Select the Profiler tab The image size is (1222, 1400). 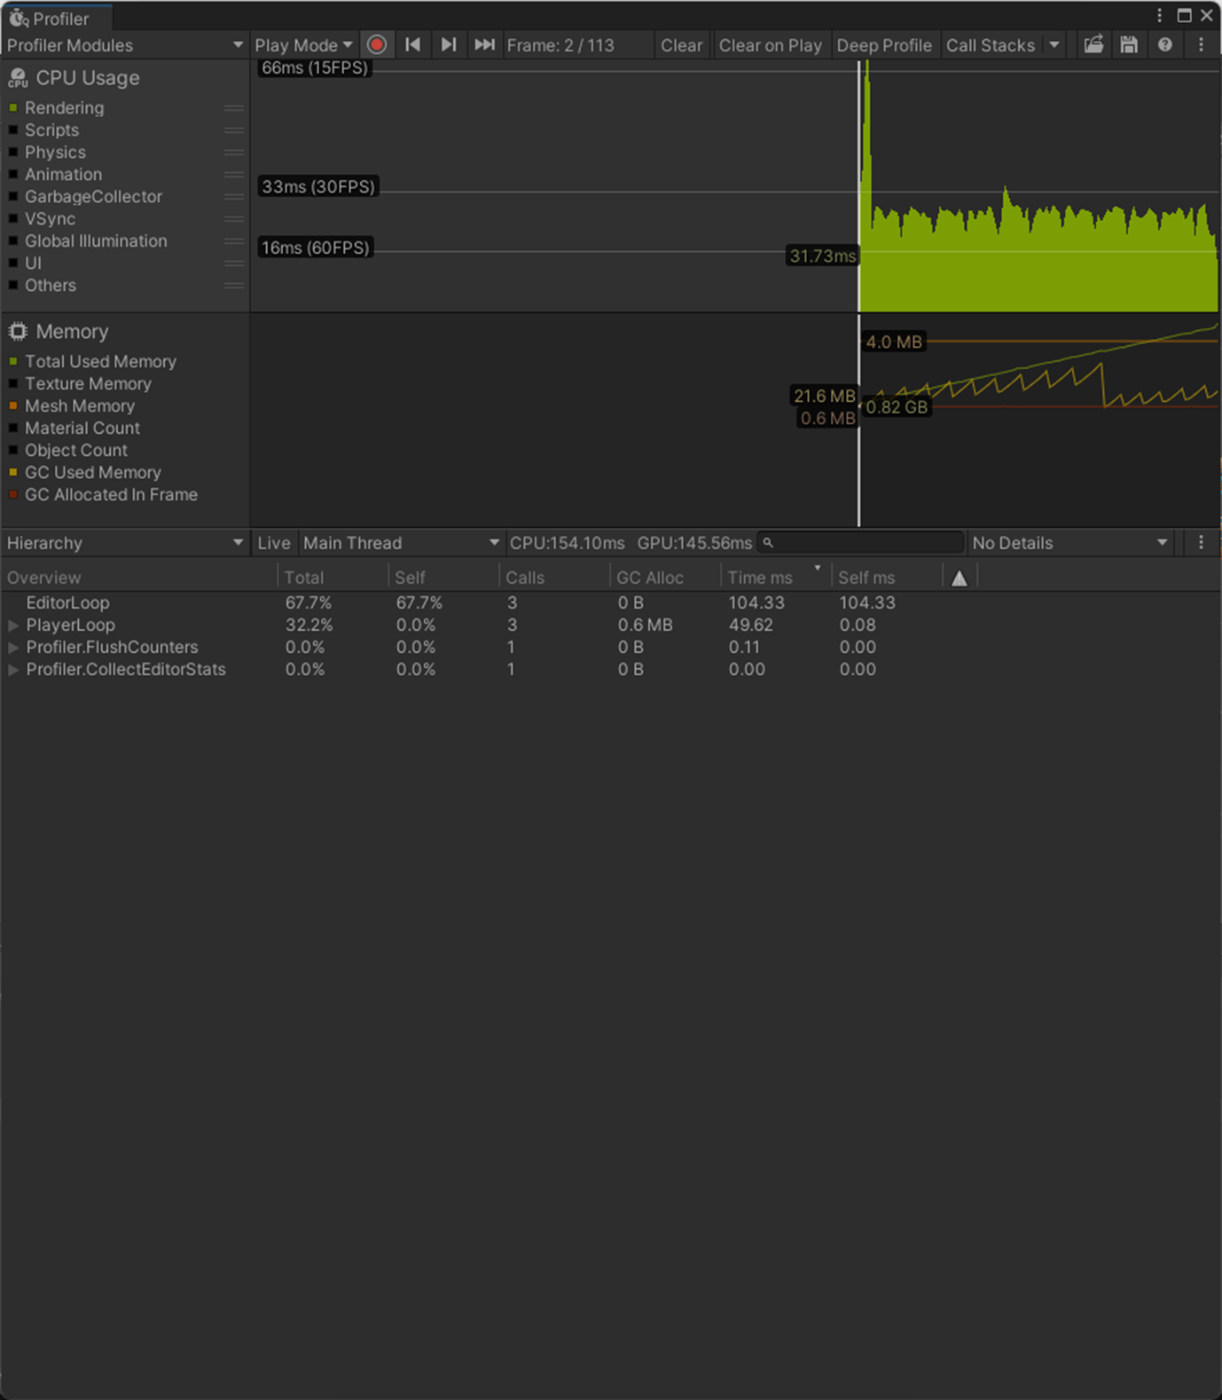coord(56,18)
